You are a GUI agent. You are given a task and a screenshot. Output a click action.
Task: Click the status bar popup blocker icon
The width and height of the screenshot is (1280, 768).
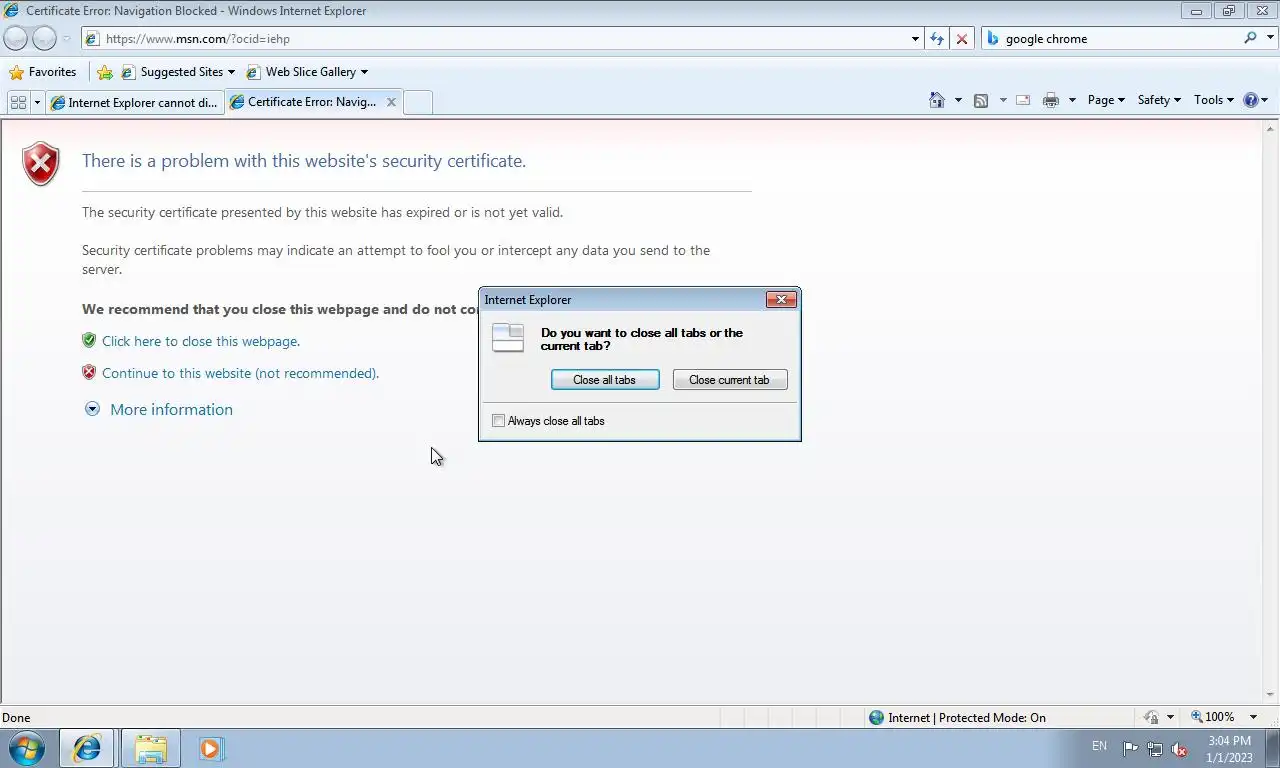tap(1152, 717)
